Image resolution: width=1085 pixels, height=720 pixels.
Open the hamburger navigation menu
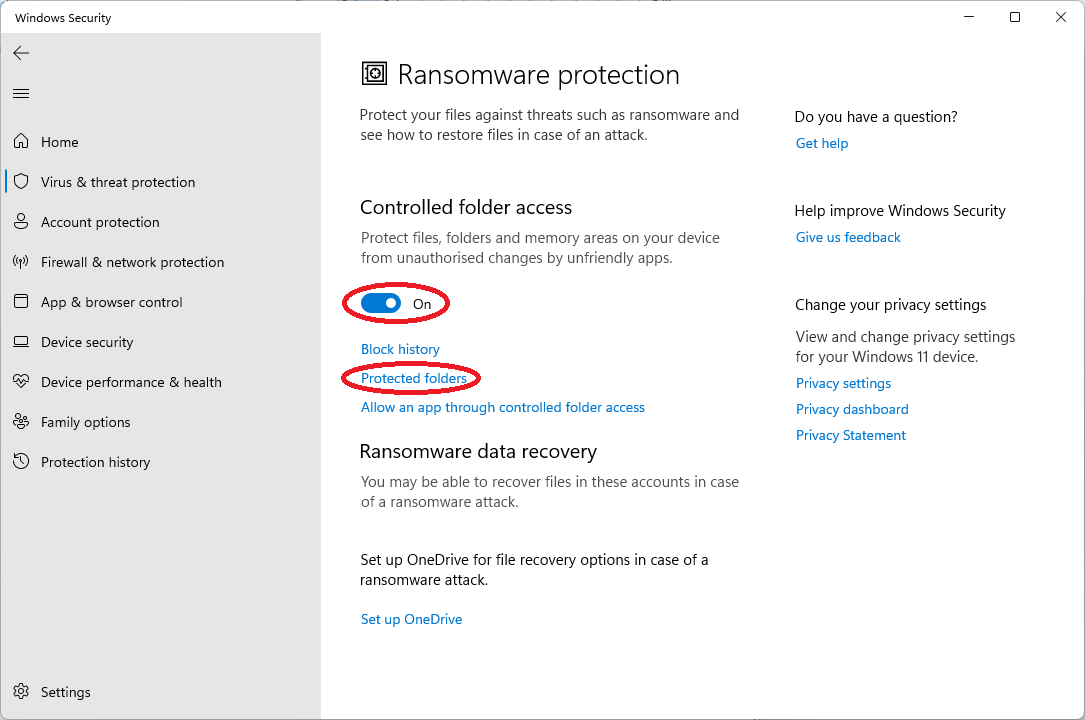[x=21, y=94]
